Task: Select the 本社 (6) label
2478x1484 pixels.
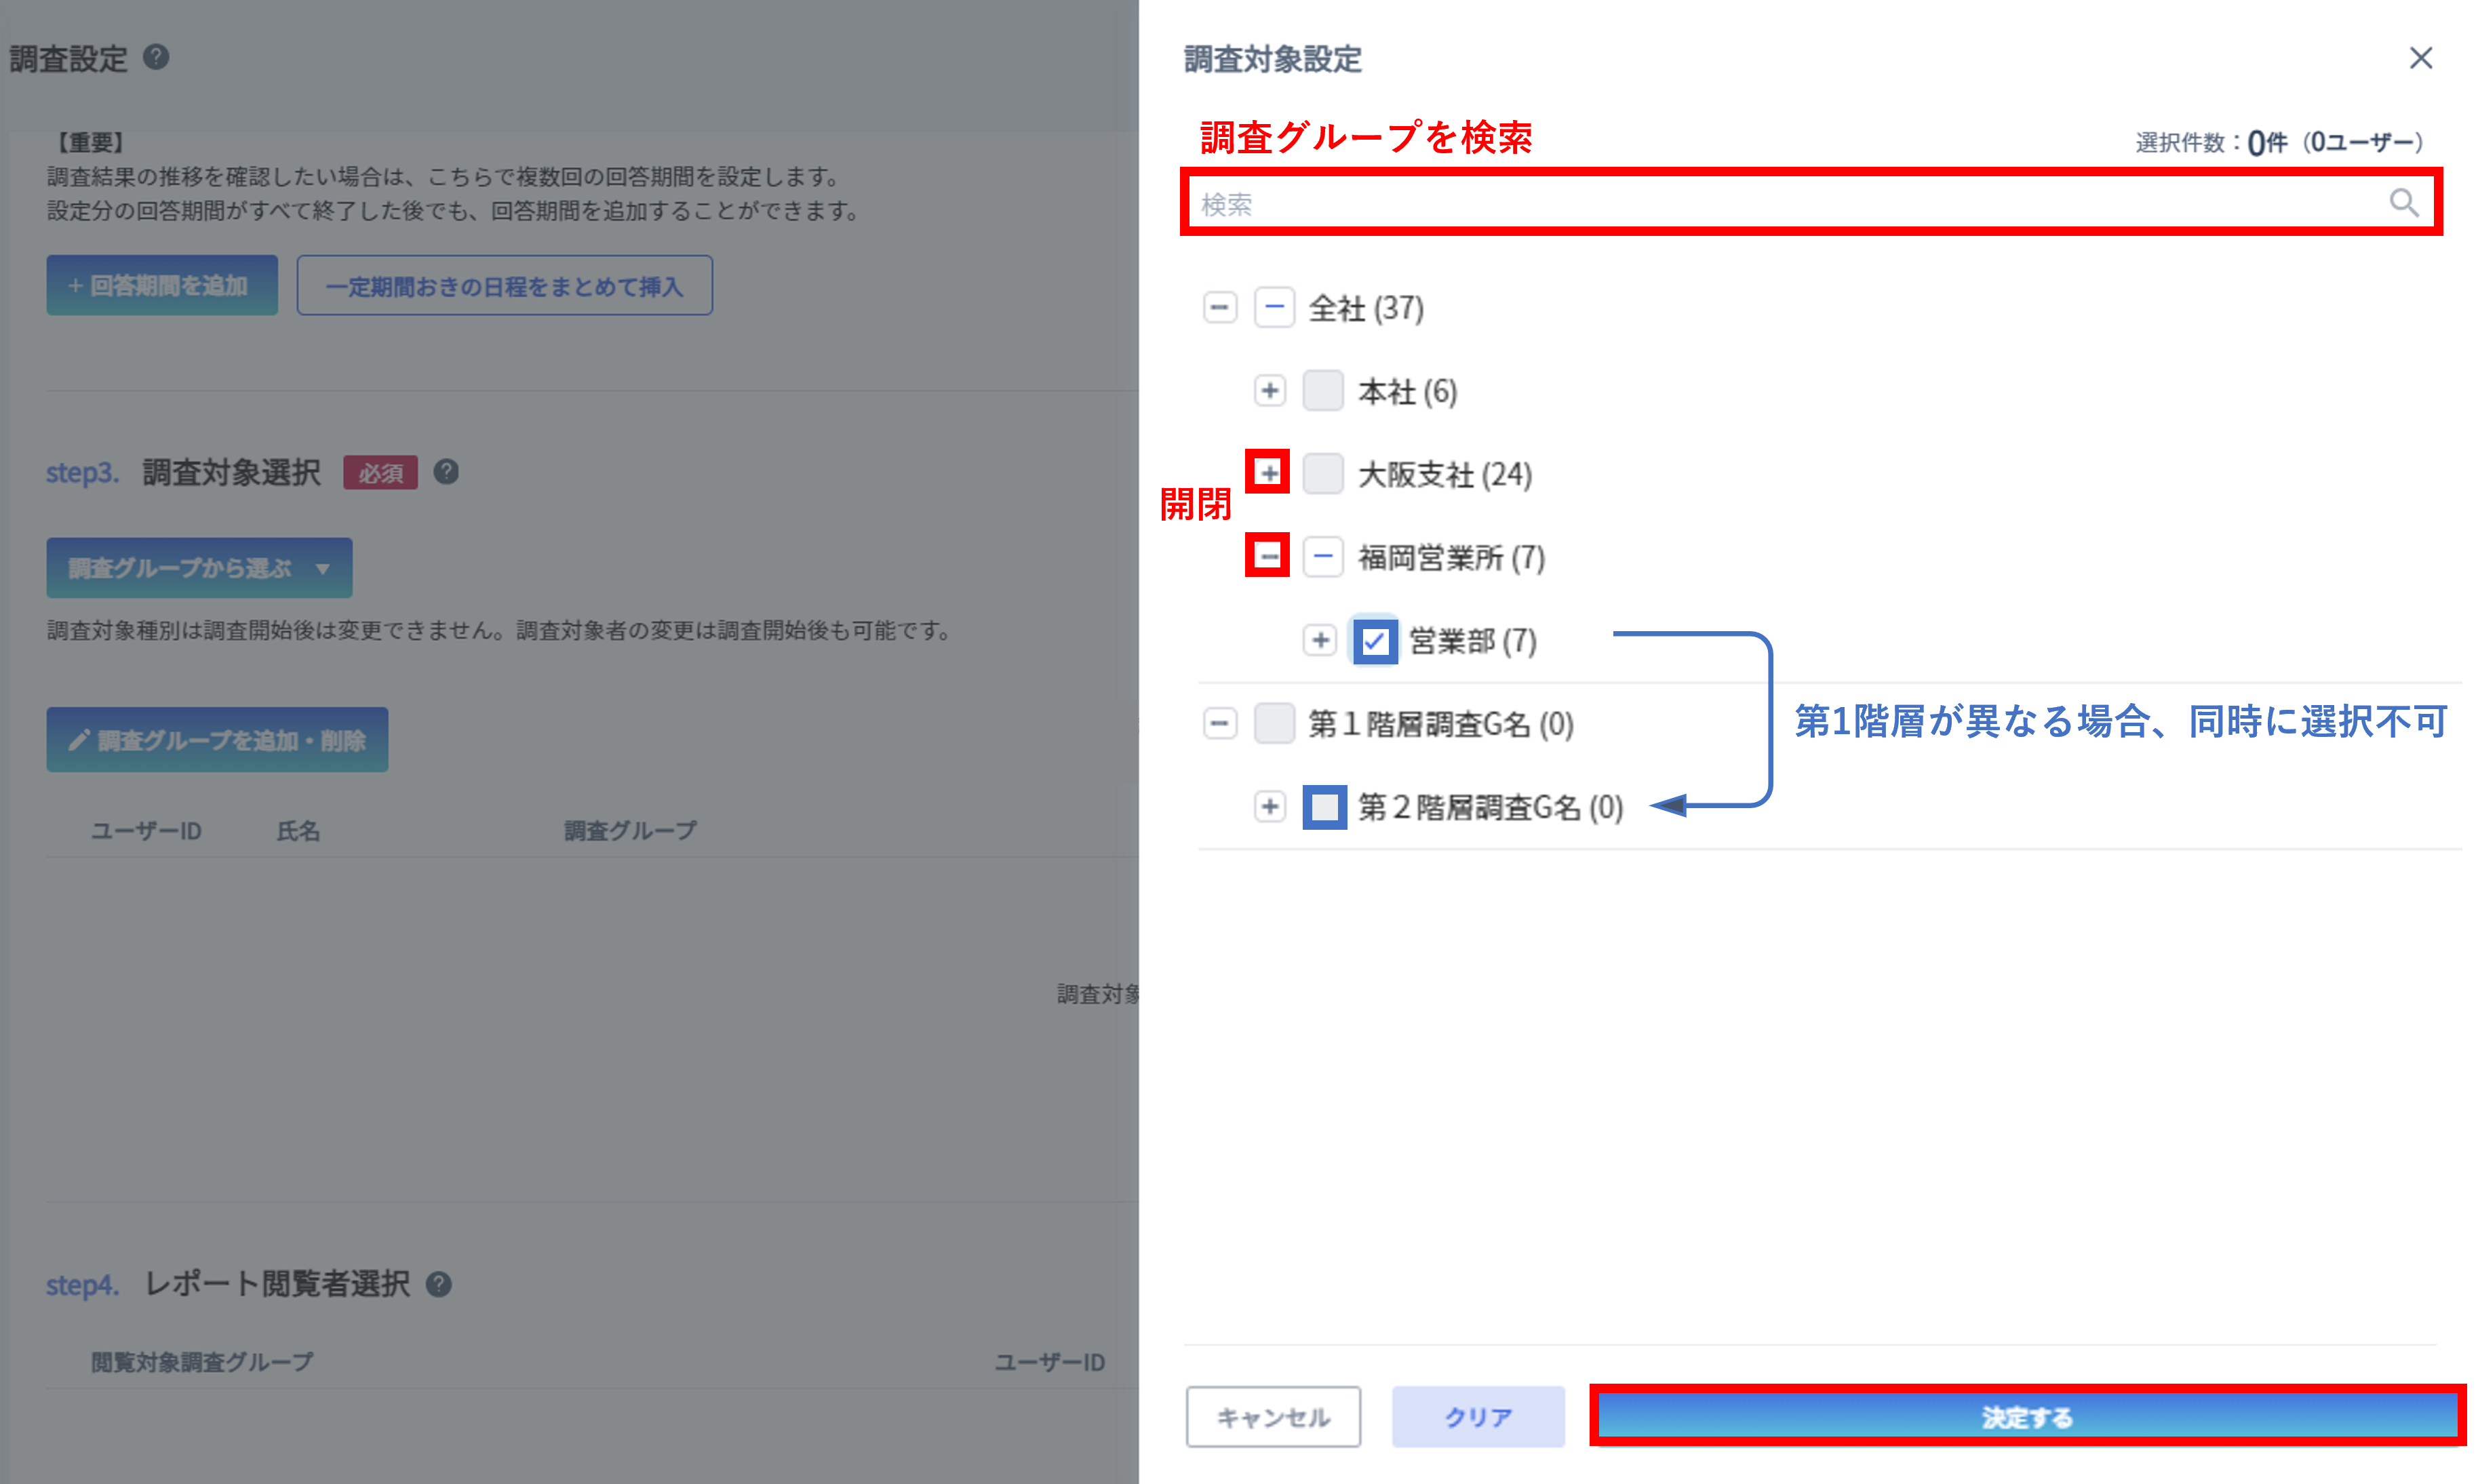Action: pos(1407,391)
